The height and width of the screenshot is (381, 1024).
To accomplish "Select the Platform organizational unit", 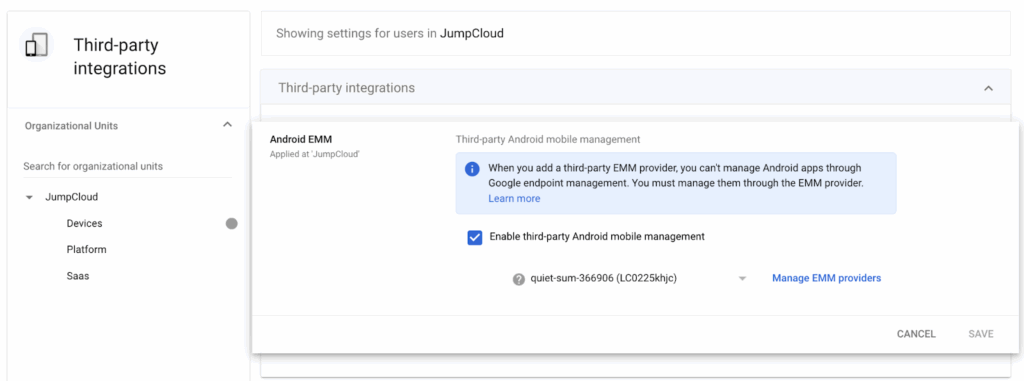I will [86, 250].
